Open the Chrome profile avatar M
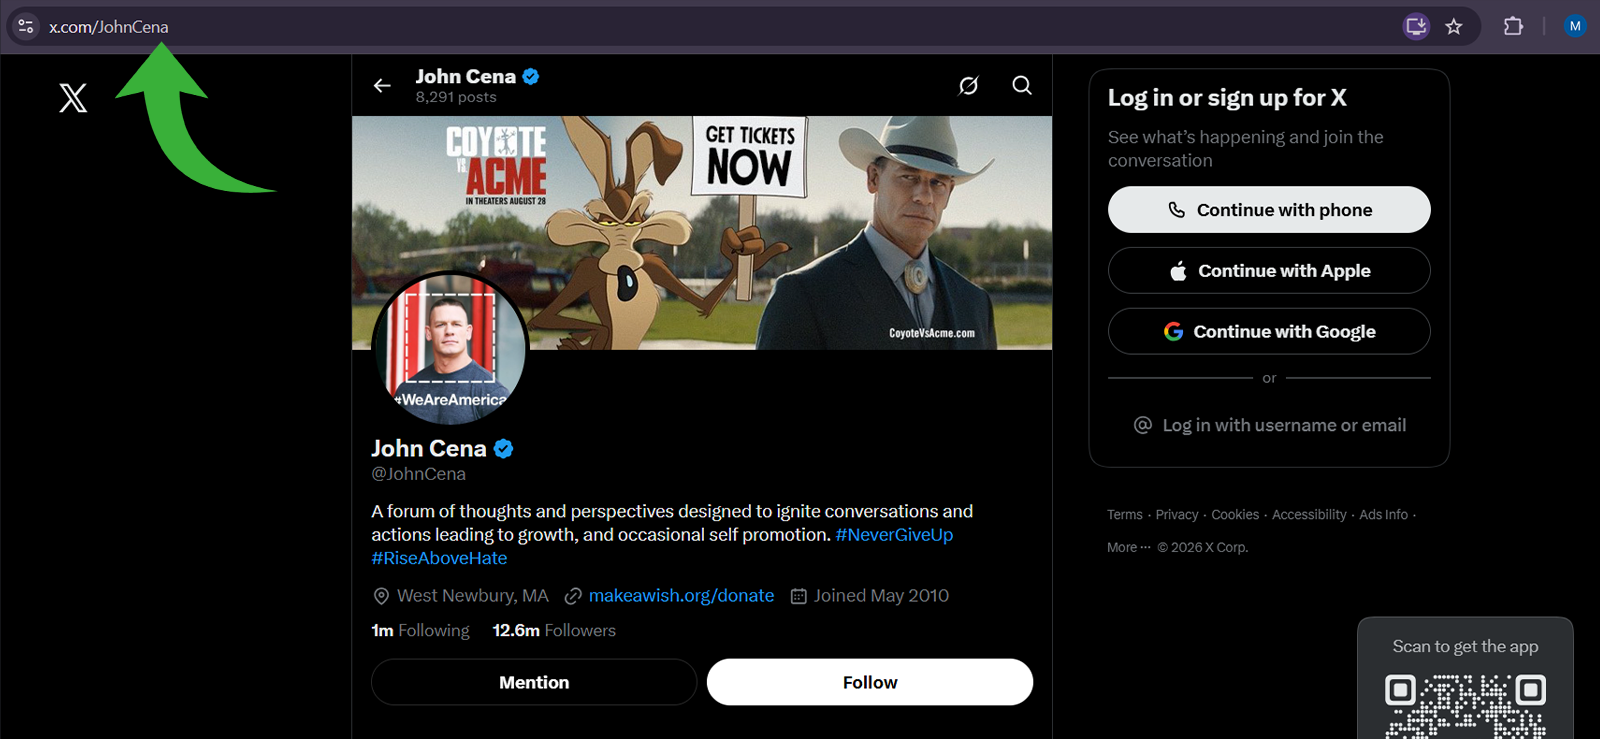Viewport: 1600px width, 739px height. [x=1575, y=27]
